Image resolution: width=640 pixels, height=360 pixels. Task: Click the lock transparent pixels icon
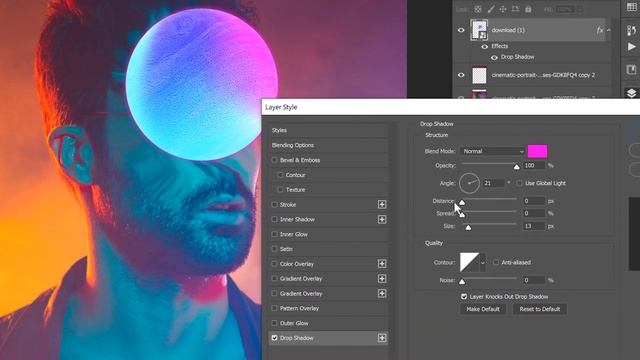click(478, 9)
